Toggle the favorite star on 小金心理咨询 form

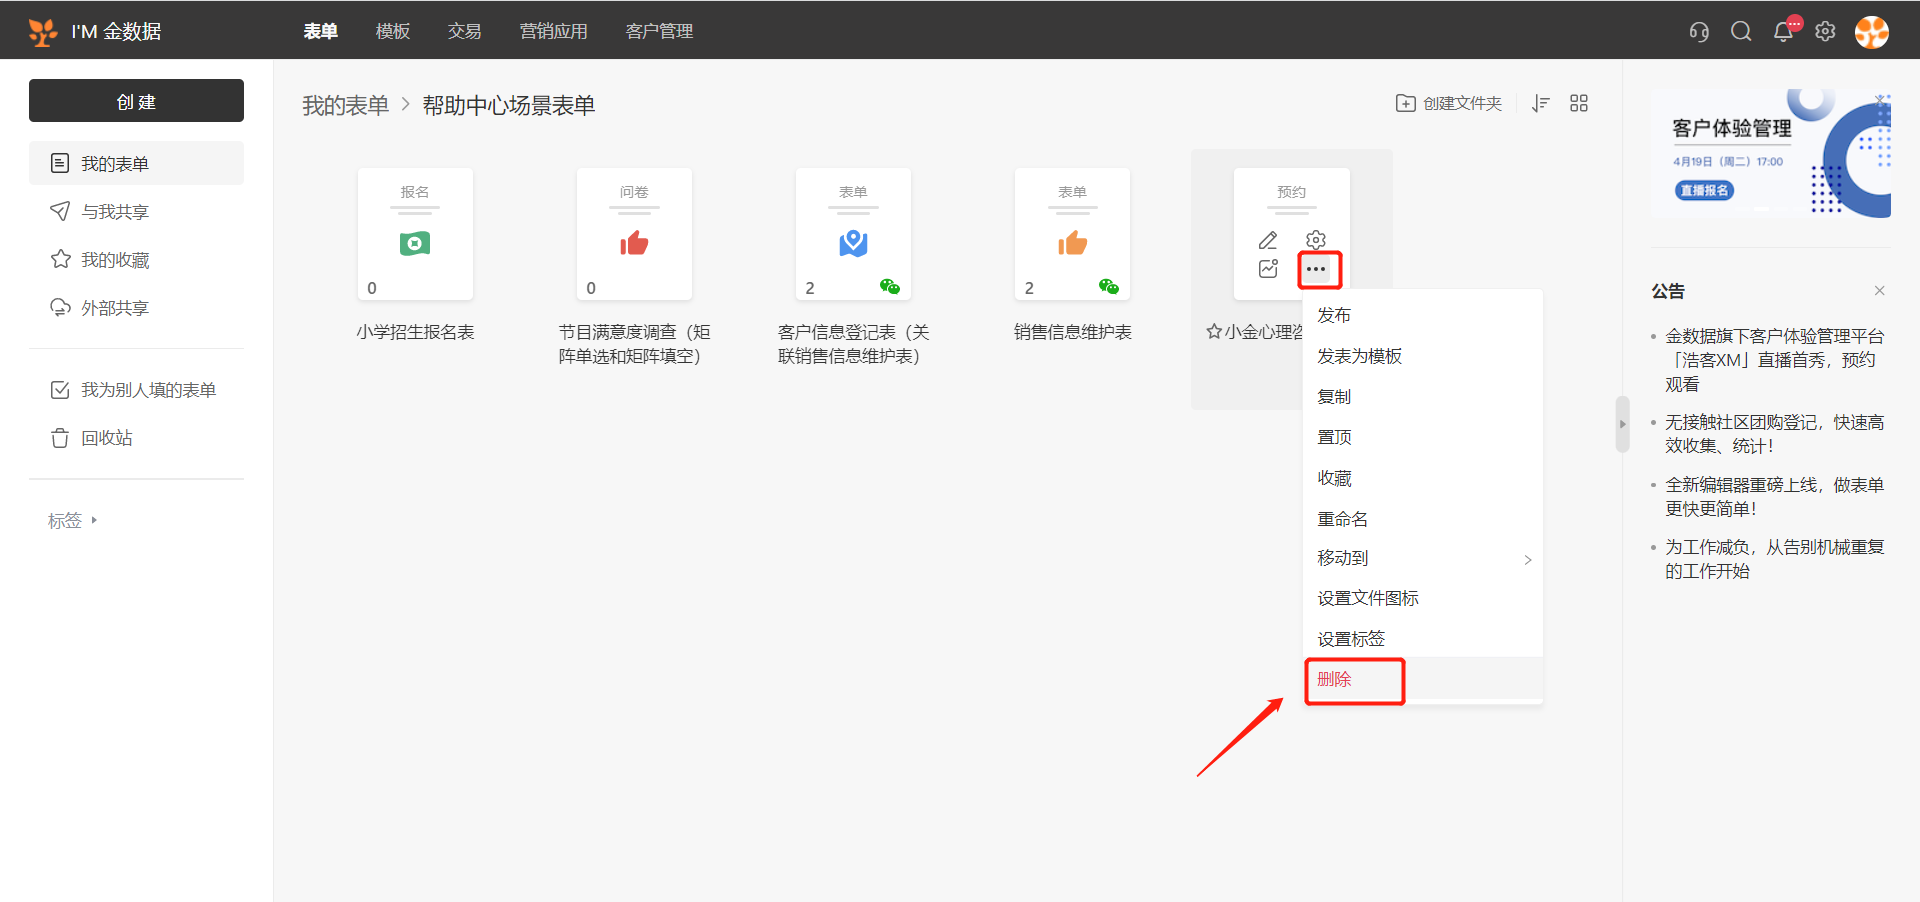click(x=1214, y=332)
